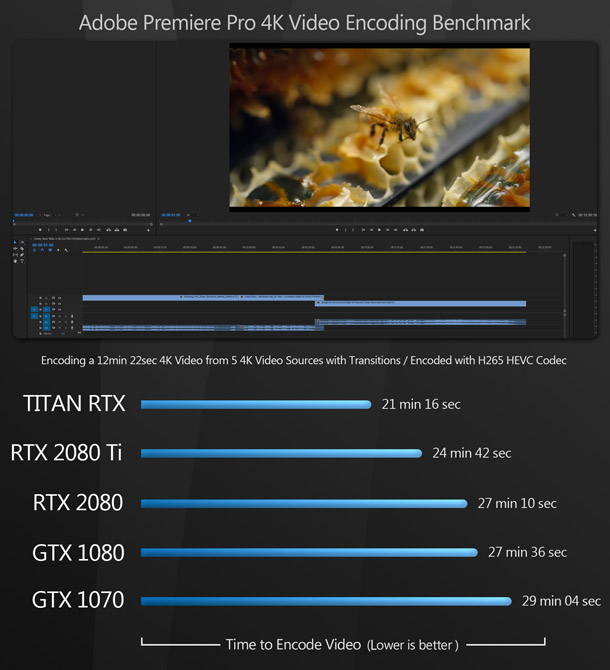
Task: Click Add Marker in the Program Monitor
Action: [x=337, y=229]
